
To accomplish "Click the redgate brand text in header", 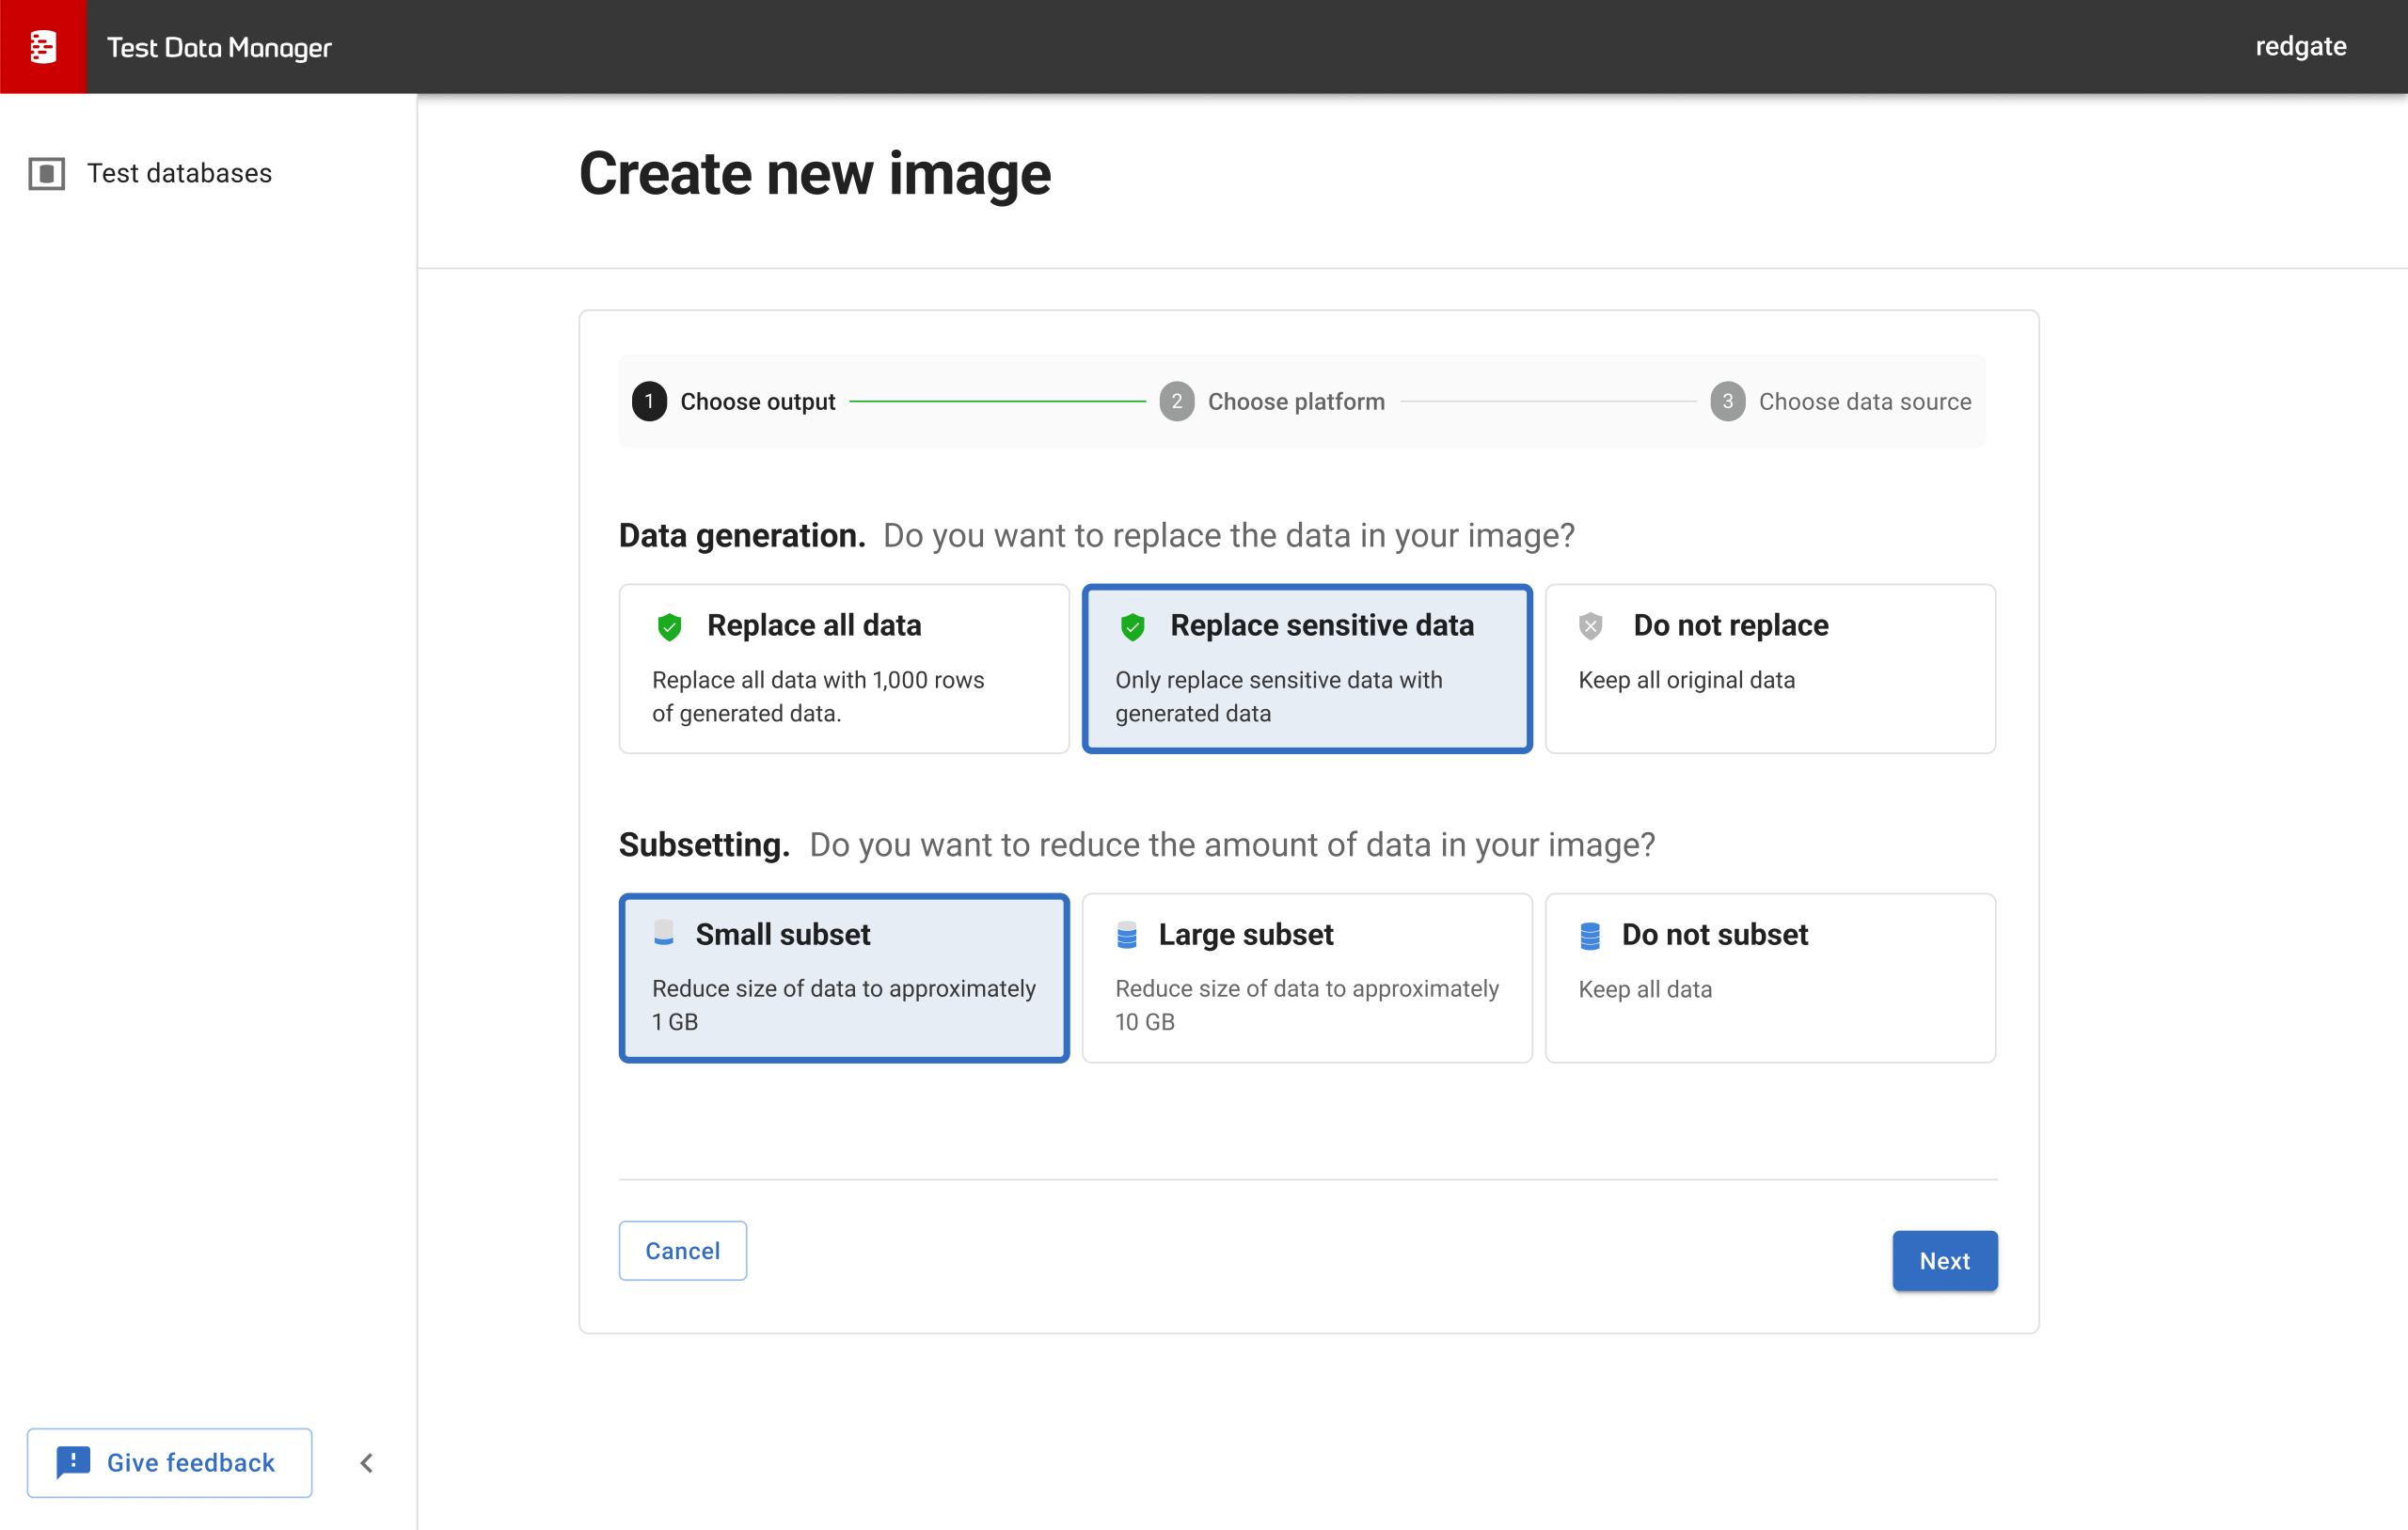I will 2300,46.
